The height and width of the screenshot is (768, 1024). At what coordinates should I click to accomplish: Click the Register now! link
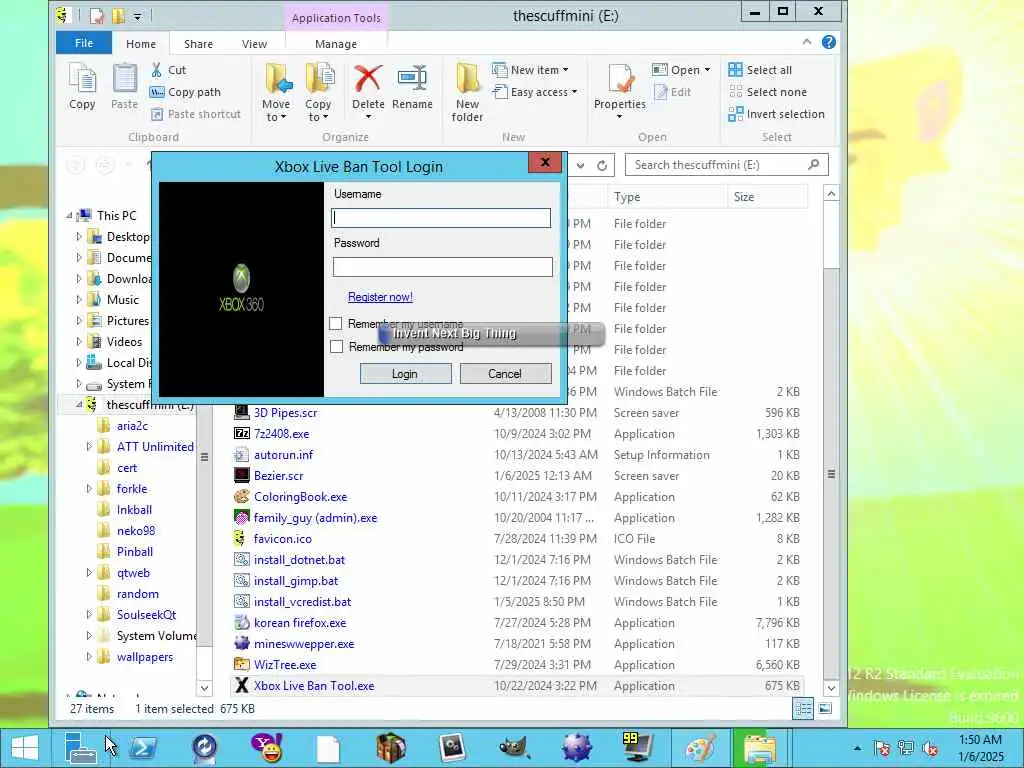click(380, 297)
